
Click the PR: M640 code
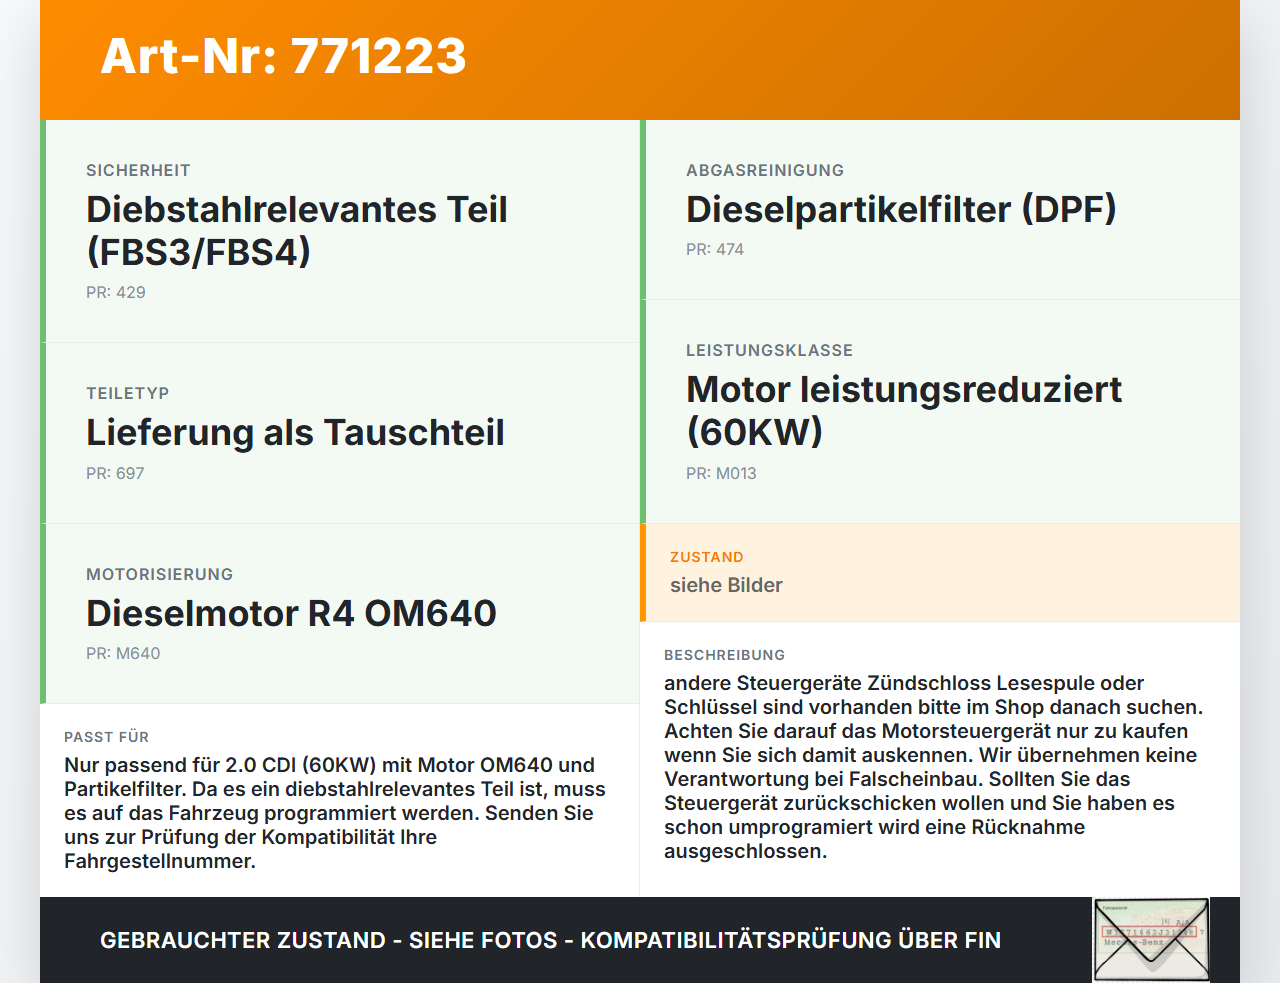(123, 653)
